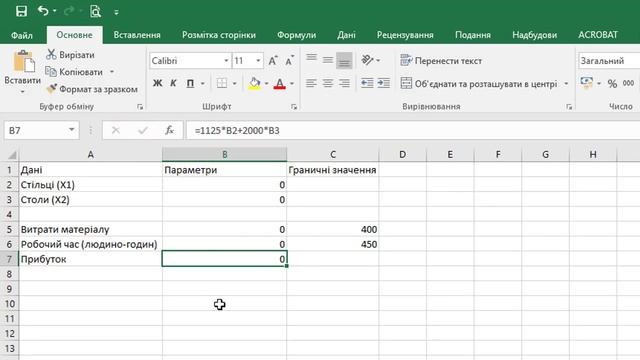Align cell text left

(x=311, y=83)
